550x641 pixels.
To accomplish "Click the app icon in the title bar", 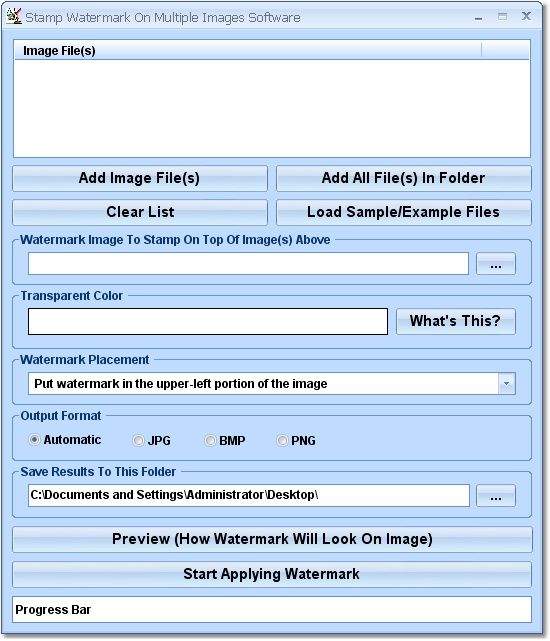I will [x=13, y=16].
